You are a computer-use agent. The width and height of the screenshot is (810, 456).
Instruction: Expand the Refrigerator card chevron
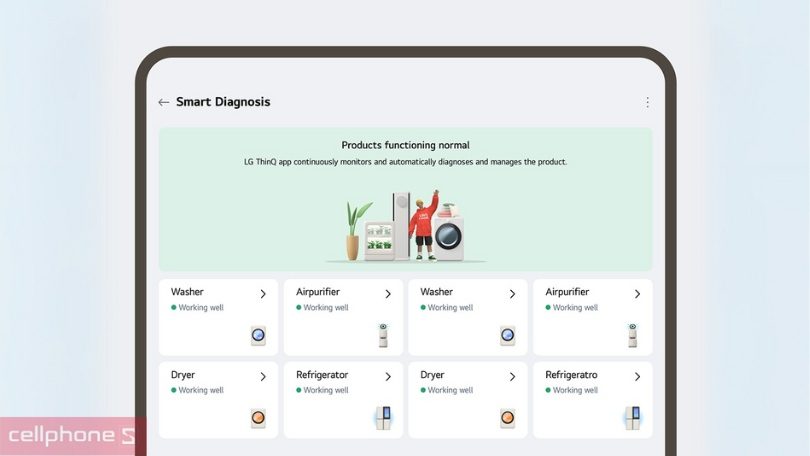click(x=388, y=377)
